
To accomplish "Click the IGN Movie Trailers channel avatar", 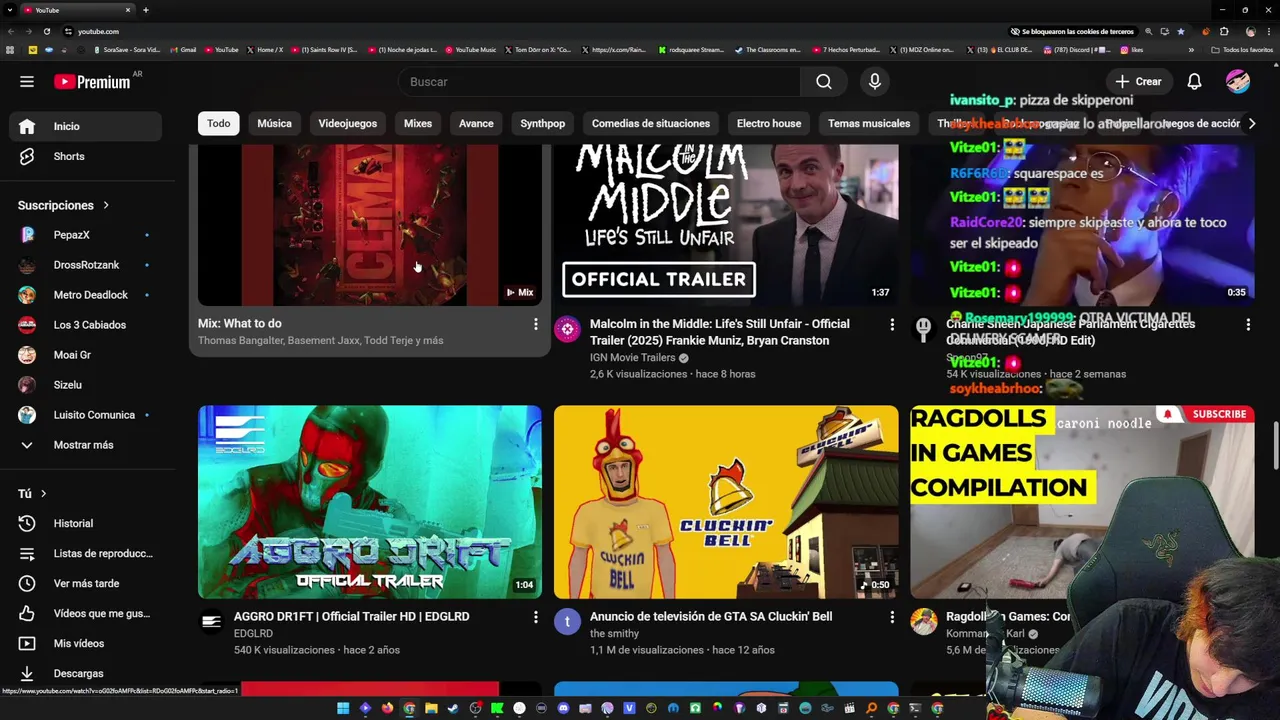I will click(567, 329).
